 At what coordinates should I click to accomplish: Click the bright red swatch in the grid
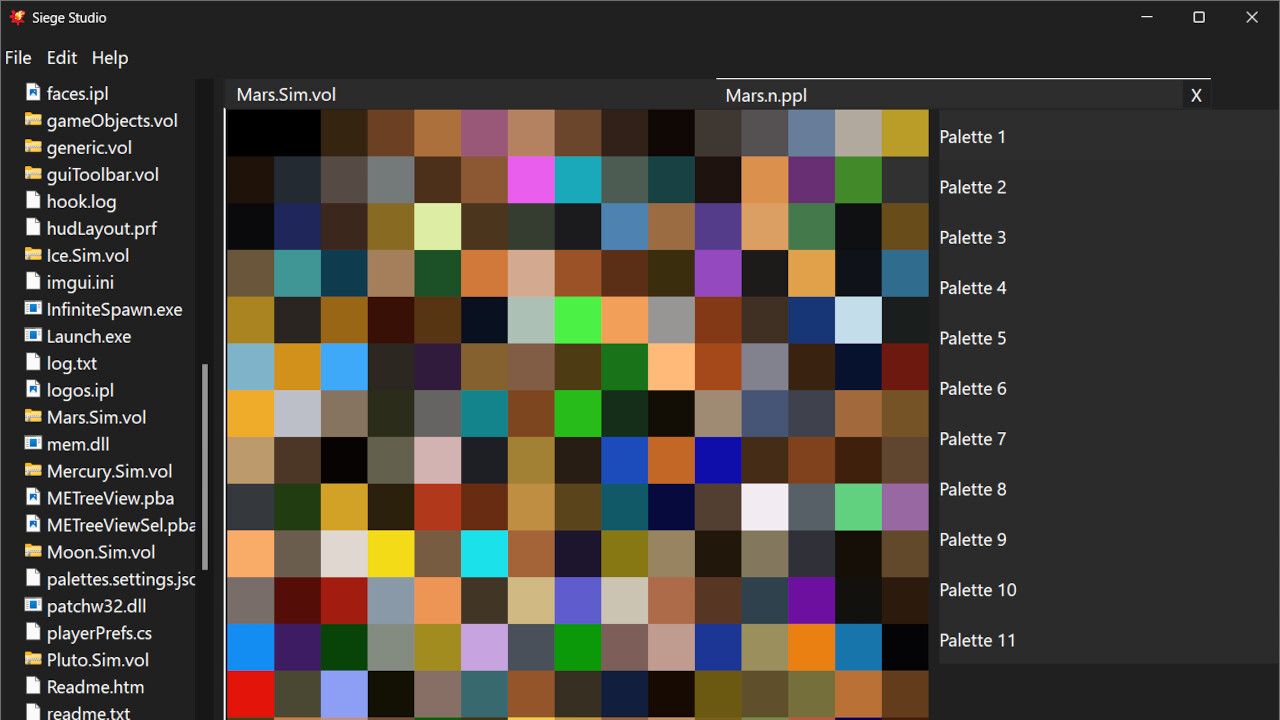pos(250,694)
